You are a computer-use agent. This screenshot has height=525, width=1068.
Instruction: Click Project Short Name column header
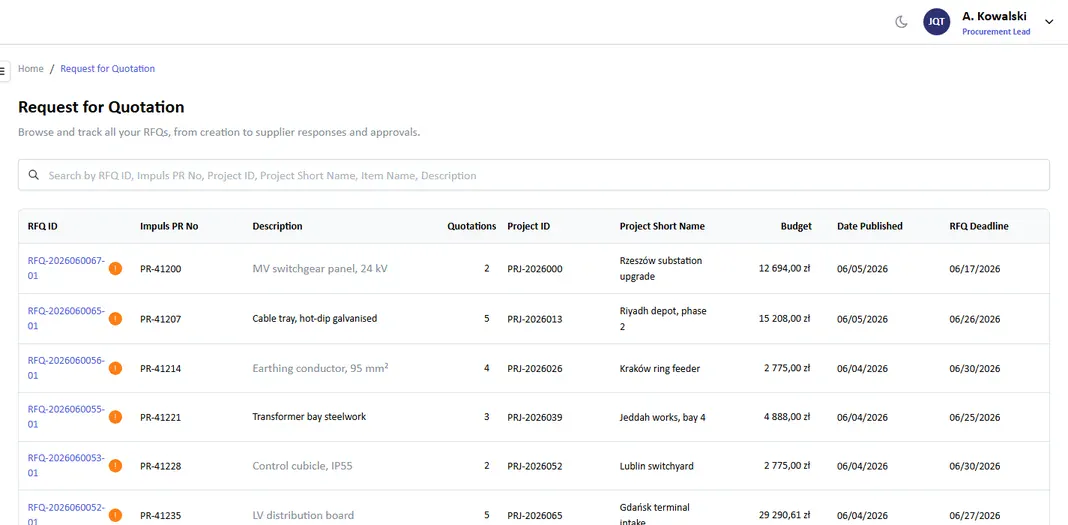coord(662,226)
